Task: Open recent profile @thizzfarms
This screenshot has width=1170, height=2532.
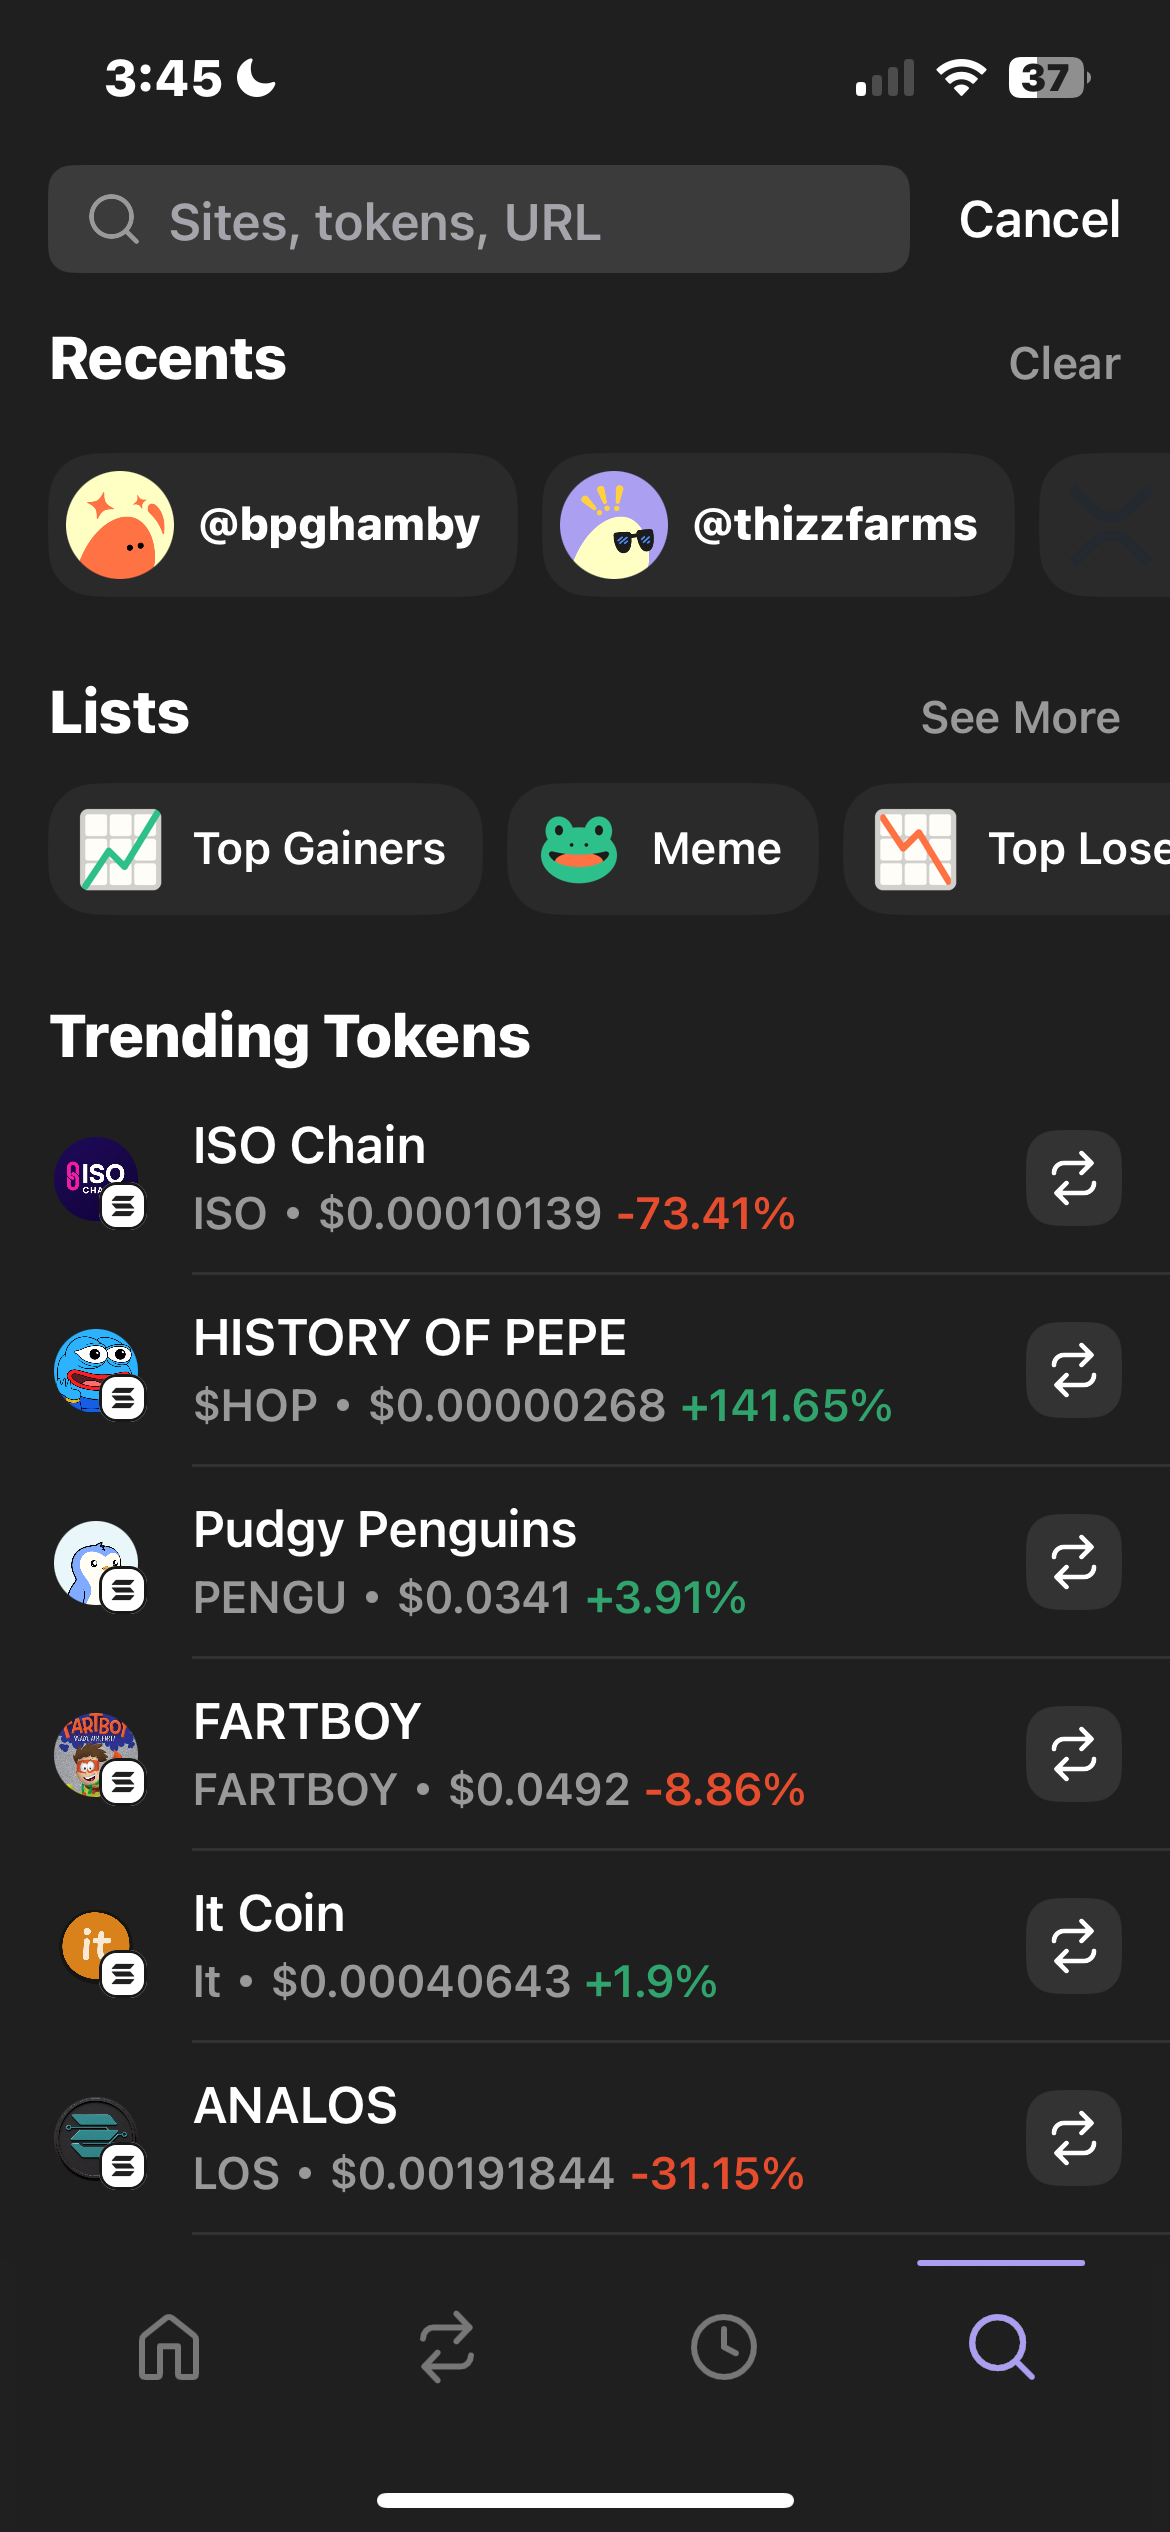Action: pos(778,525)
